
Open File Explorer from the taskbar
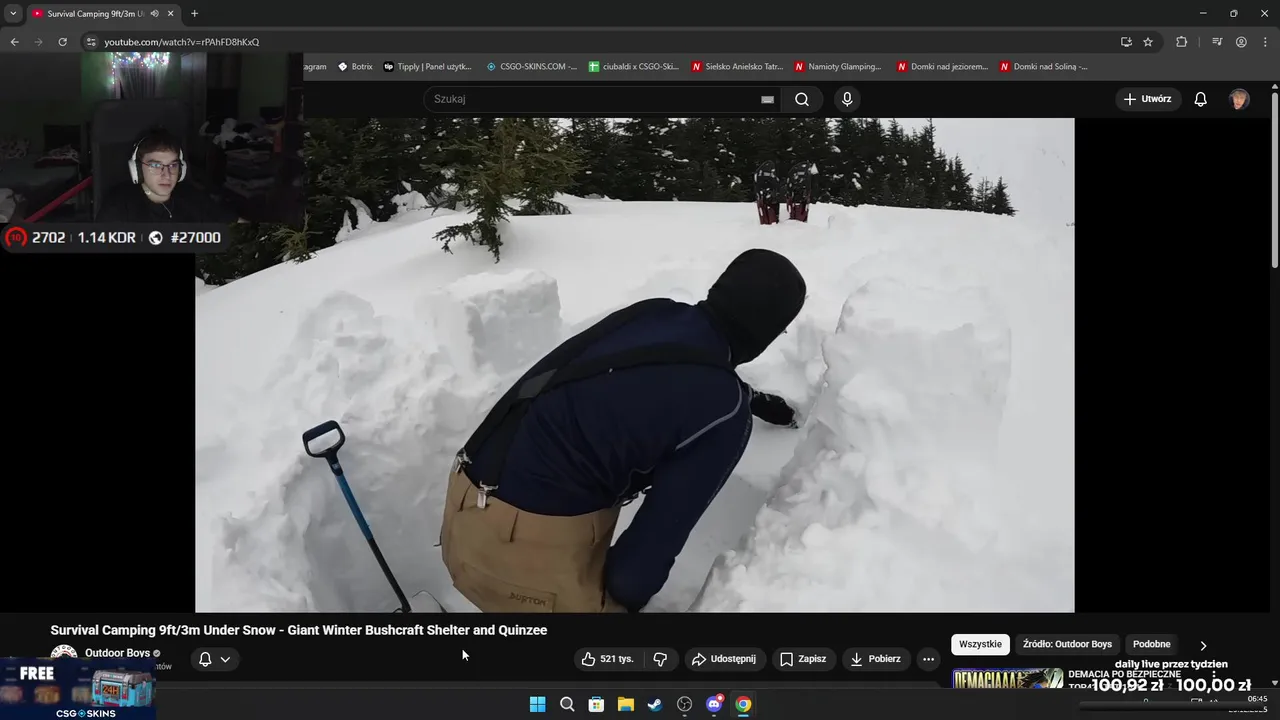pyautogui.click(x=625, y=704)
